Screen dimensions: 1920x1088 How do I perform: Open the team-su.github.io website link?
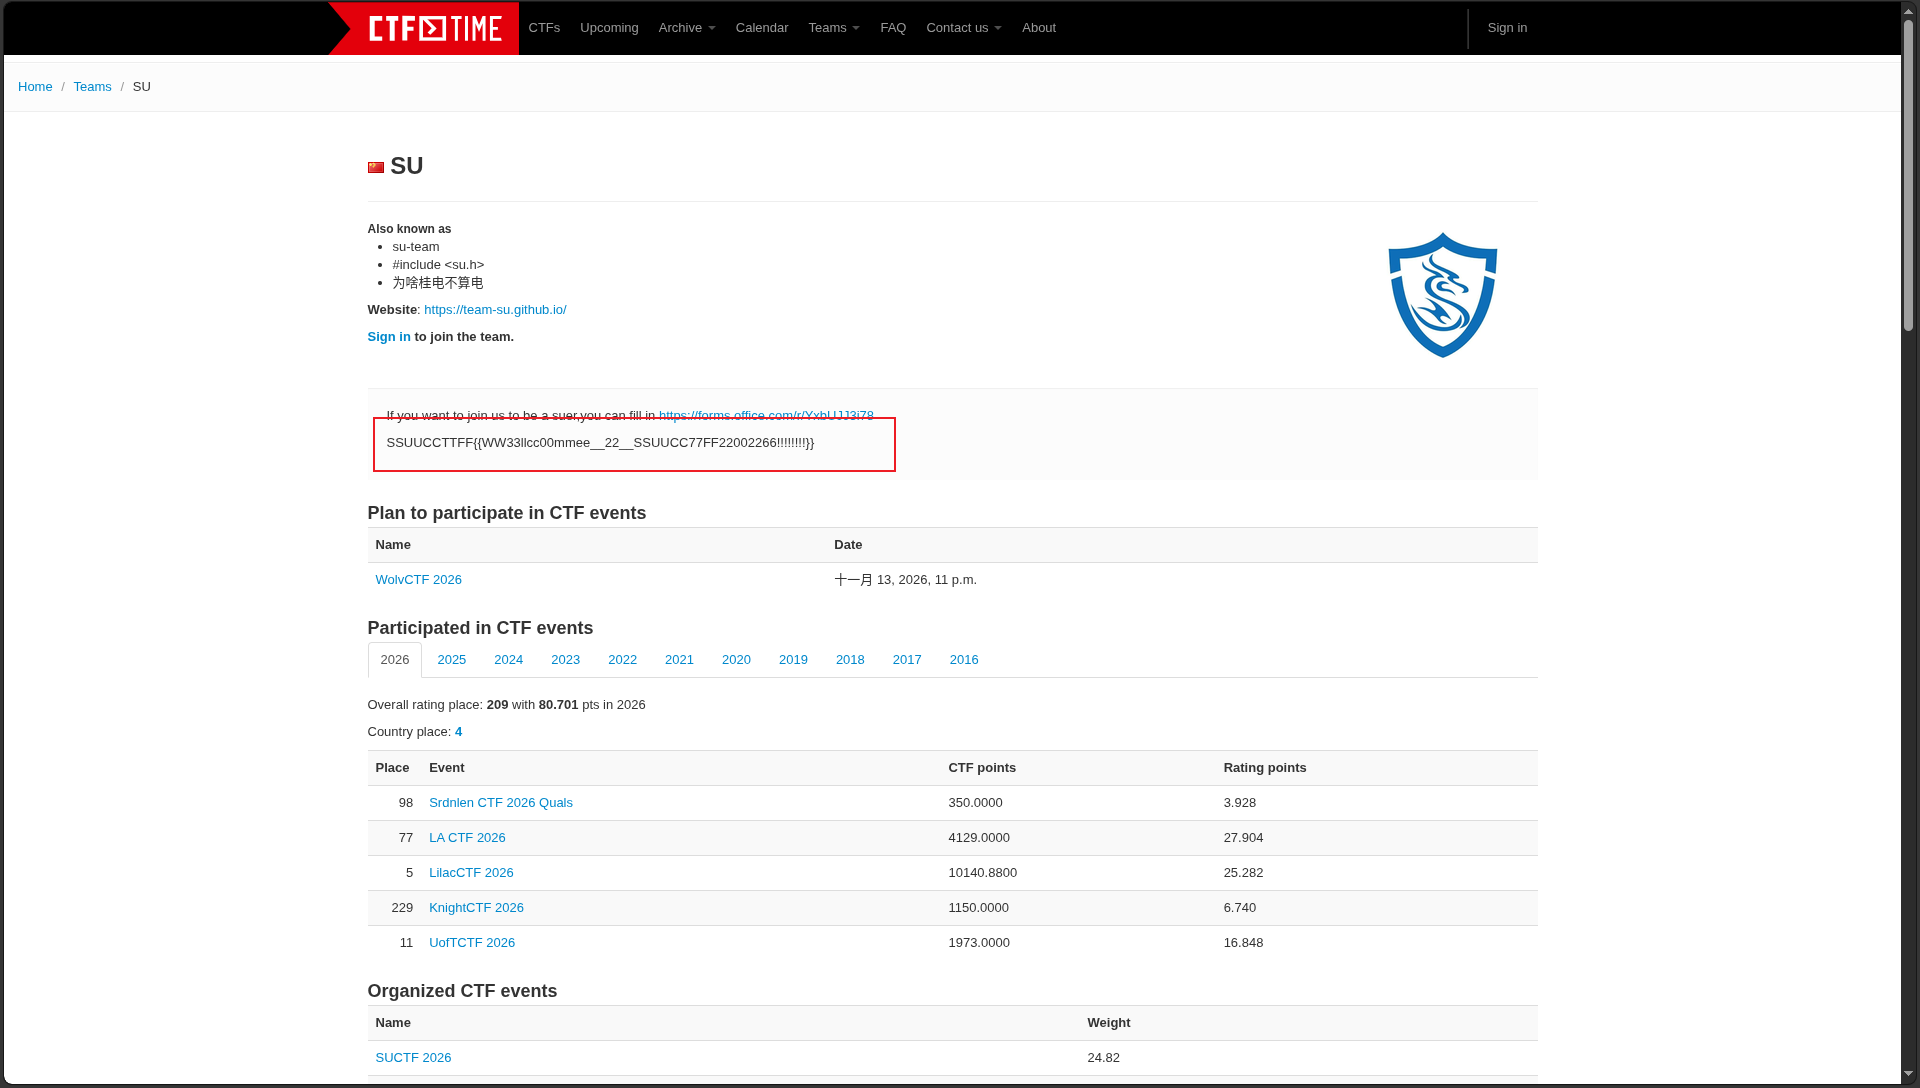pos(495,310)
